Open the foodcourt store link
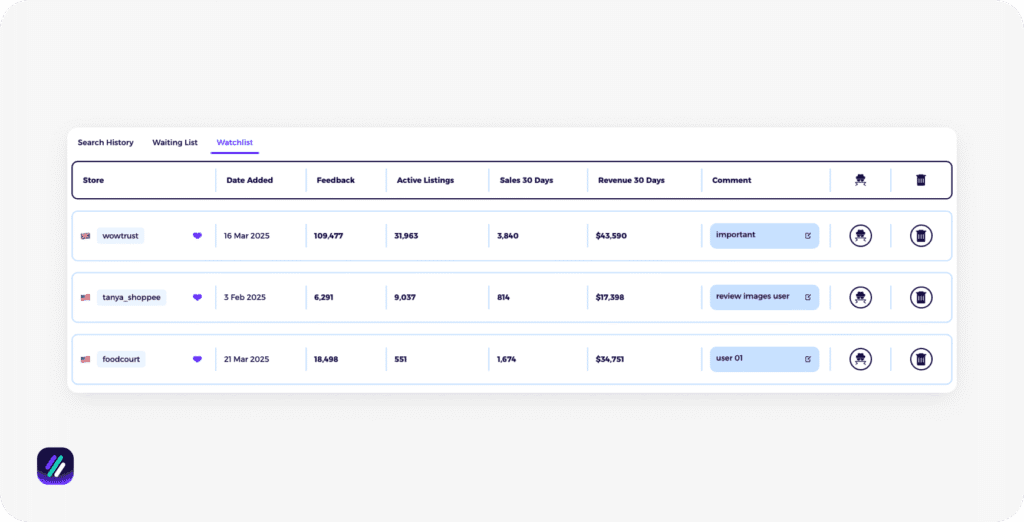 click(121, 359)
